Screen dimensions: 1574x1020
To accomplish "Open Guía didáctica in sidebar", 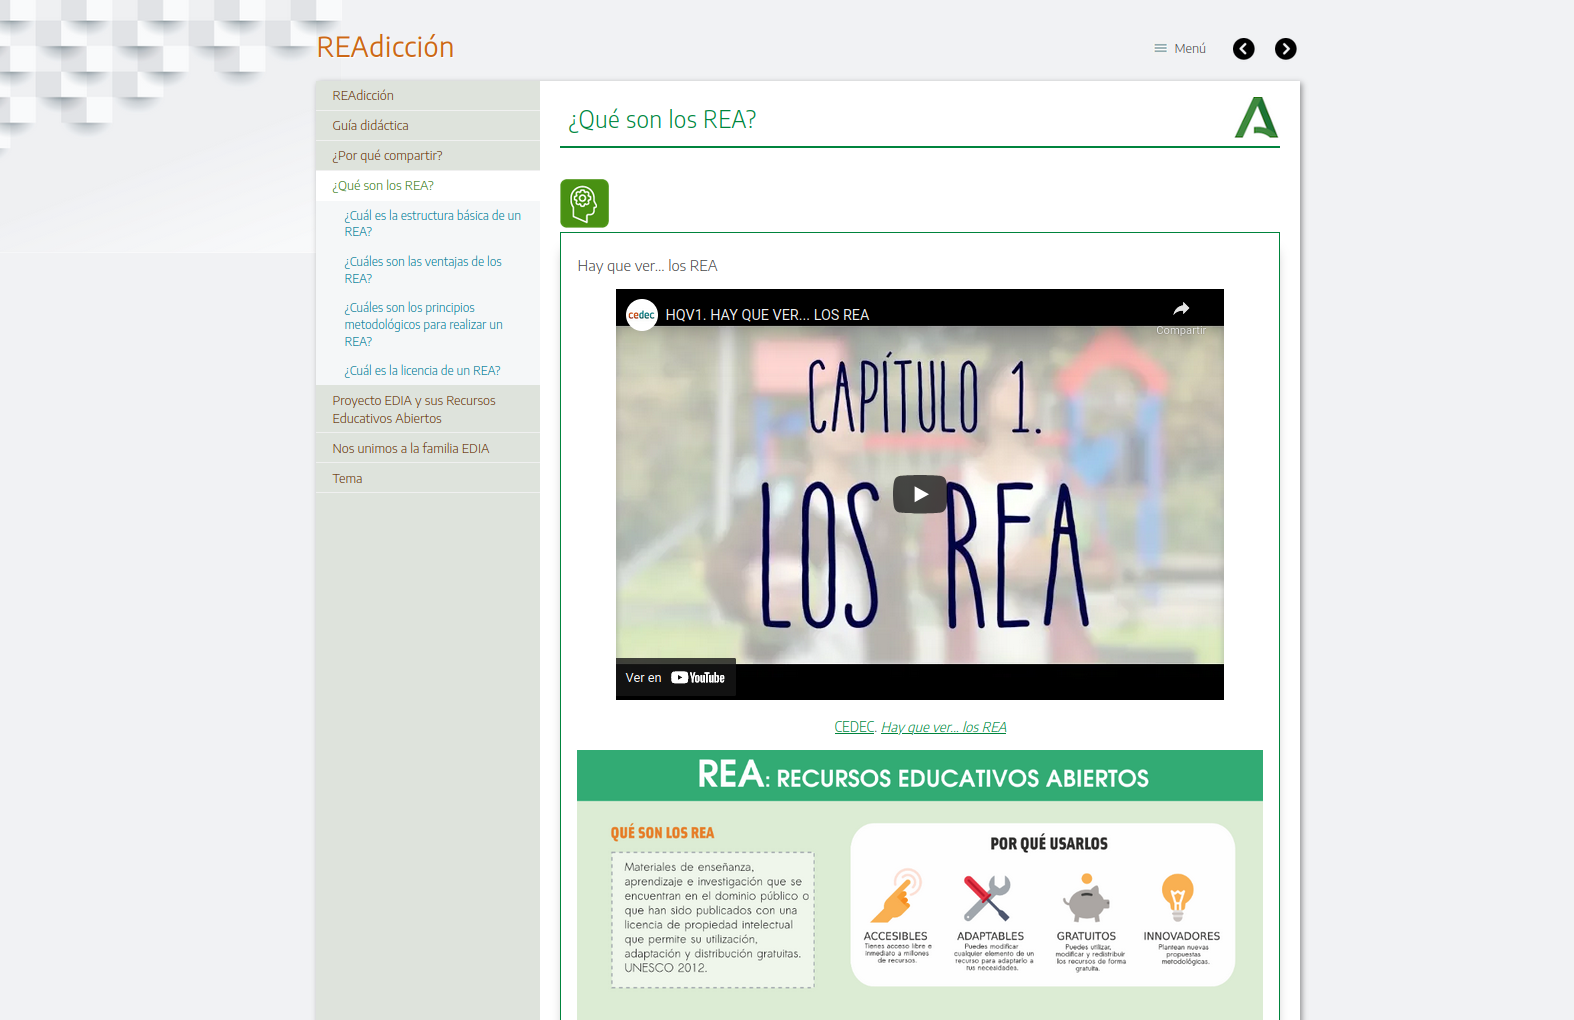I will click(370, 126).
